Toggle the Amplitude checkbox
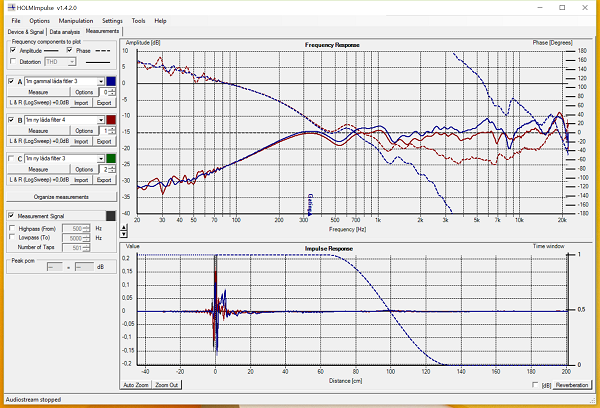Image resolution: width=600 pixels, height=408 pixels. click(x=13, y=50)
